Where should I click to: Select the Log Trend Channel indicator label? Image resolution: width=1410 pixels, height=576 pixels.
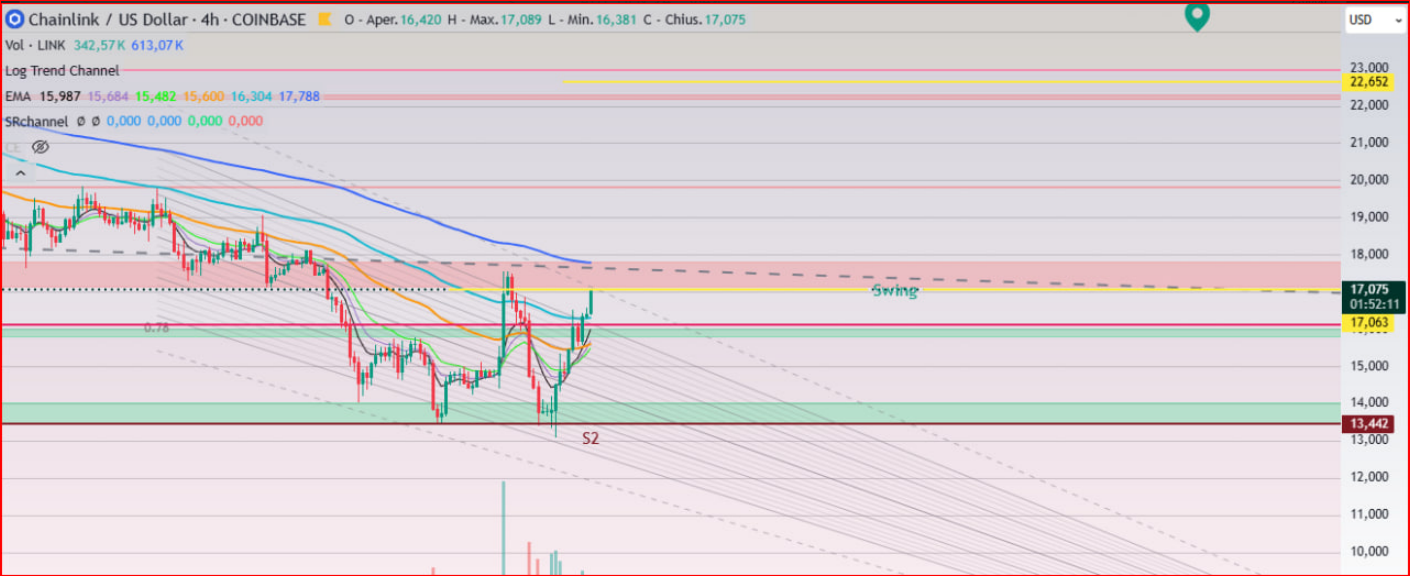click(x=62, y=71)
